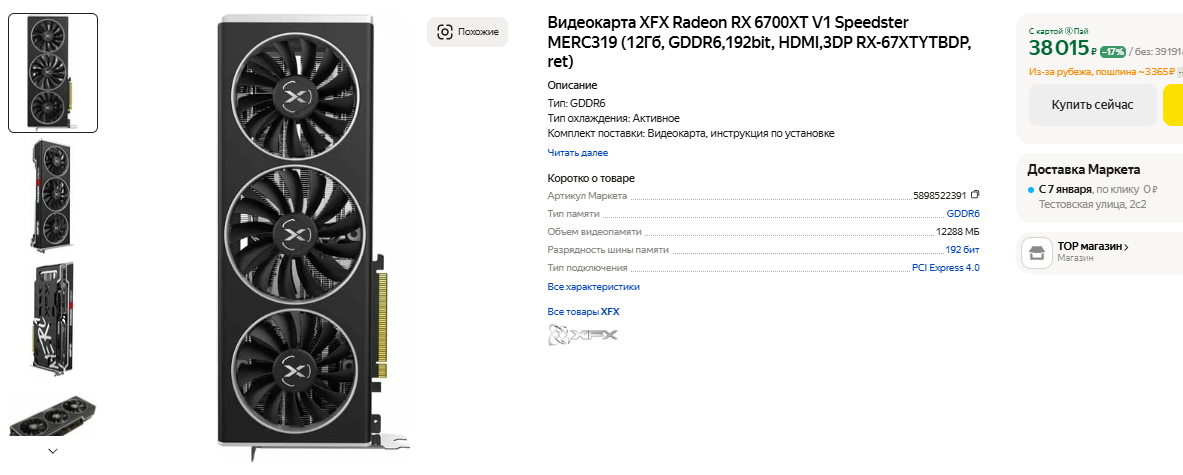The width and height of the screenshot is (1183, 475).
Task: Click the TOP магазин store icon
Action: pyautogui.click(x=1037, y=253)
